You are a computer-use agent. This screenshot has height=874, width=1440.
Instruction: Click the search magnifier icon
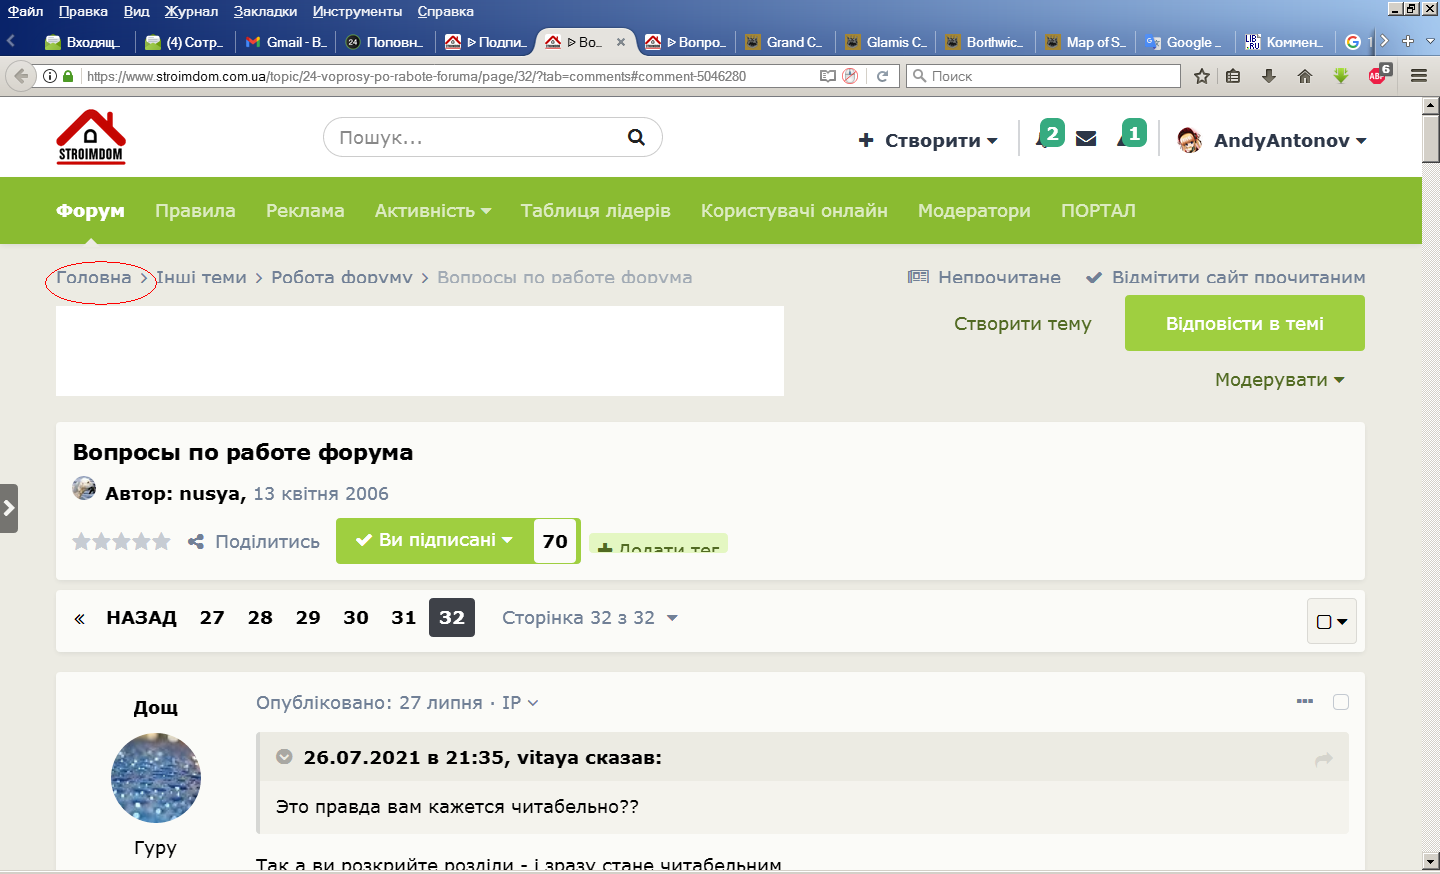pos(636,137)
